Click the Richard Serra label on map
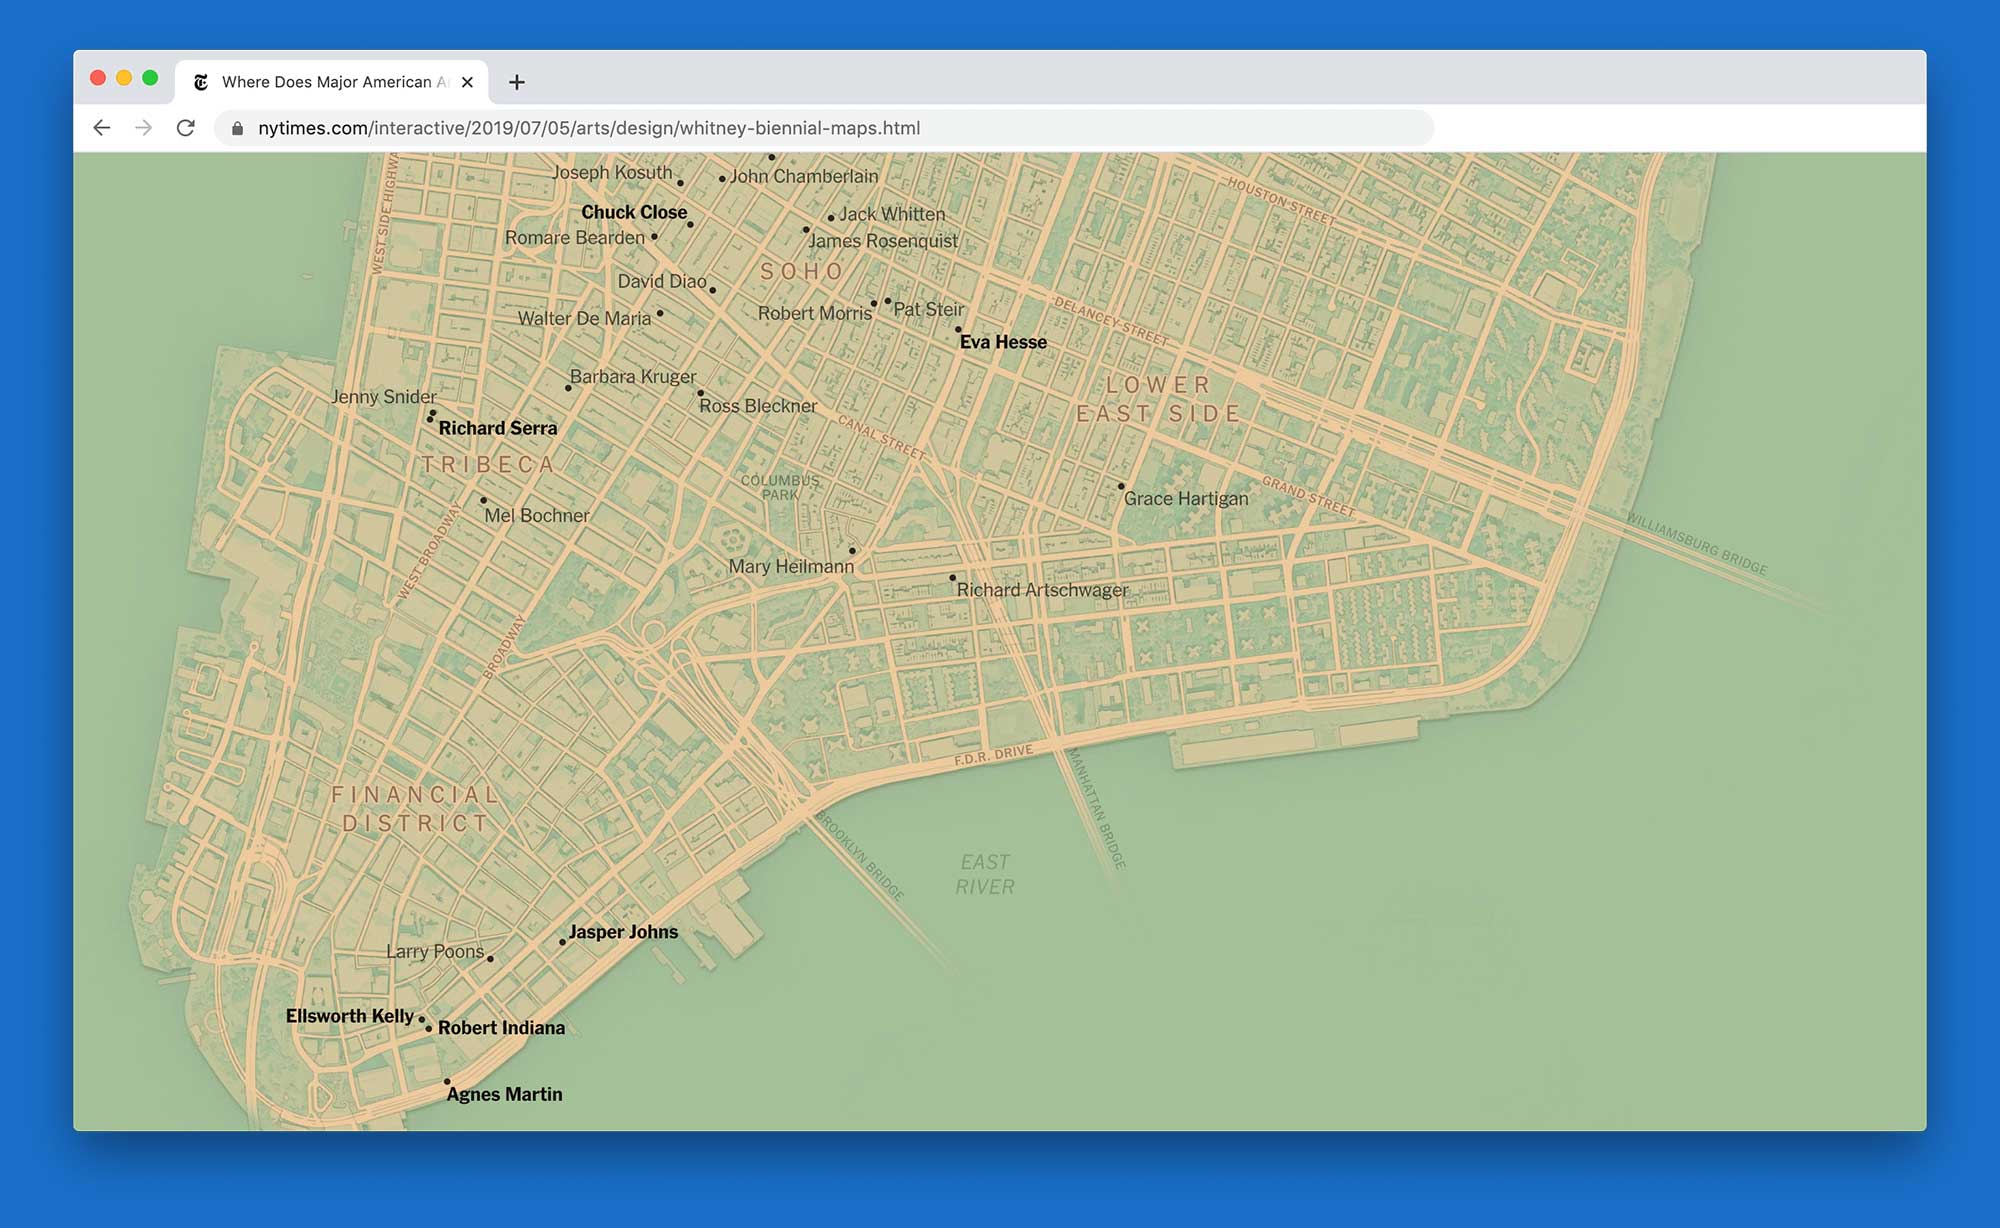 (x=498, y=428)
